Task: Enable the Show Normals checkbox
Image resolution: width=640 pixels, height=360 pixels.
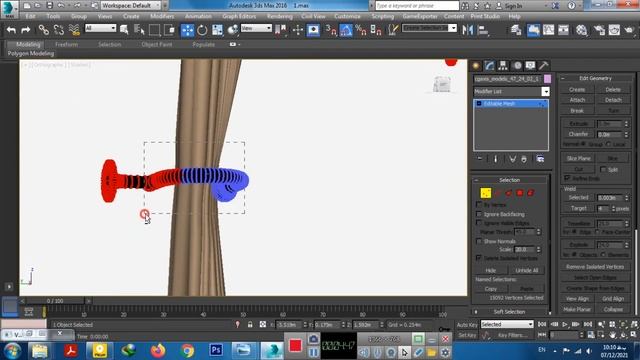Action: (x=479, y=241)
